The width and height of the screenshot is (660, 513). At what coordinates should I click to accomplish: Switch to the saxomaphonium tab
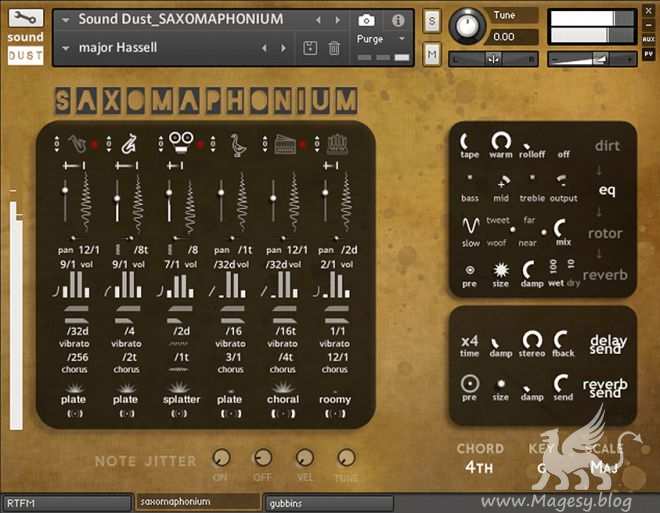[198, 502]
